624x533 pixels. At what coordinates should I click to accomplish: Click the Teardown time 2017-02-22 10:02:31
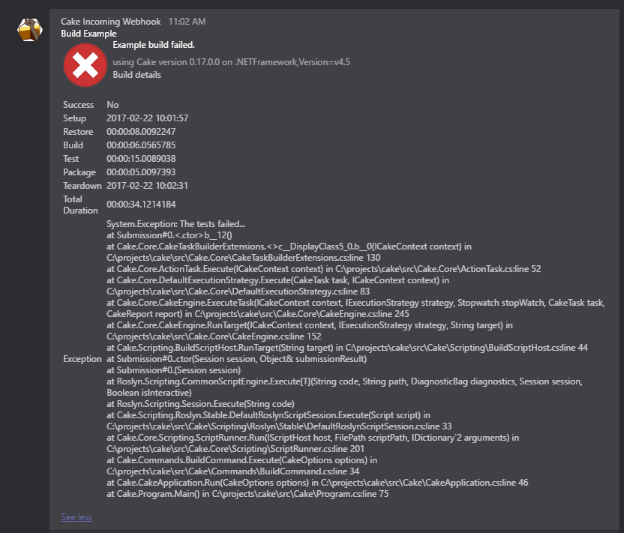(147, 185)
